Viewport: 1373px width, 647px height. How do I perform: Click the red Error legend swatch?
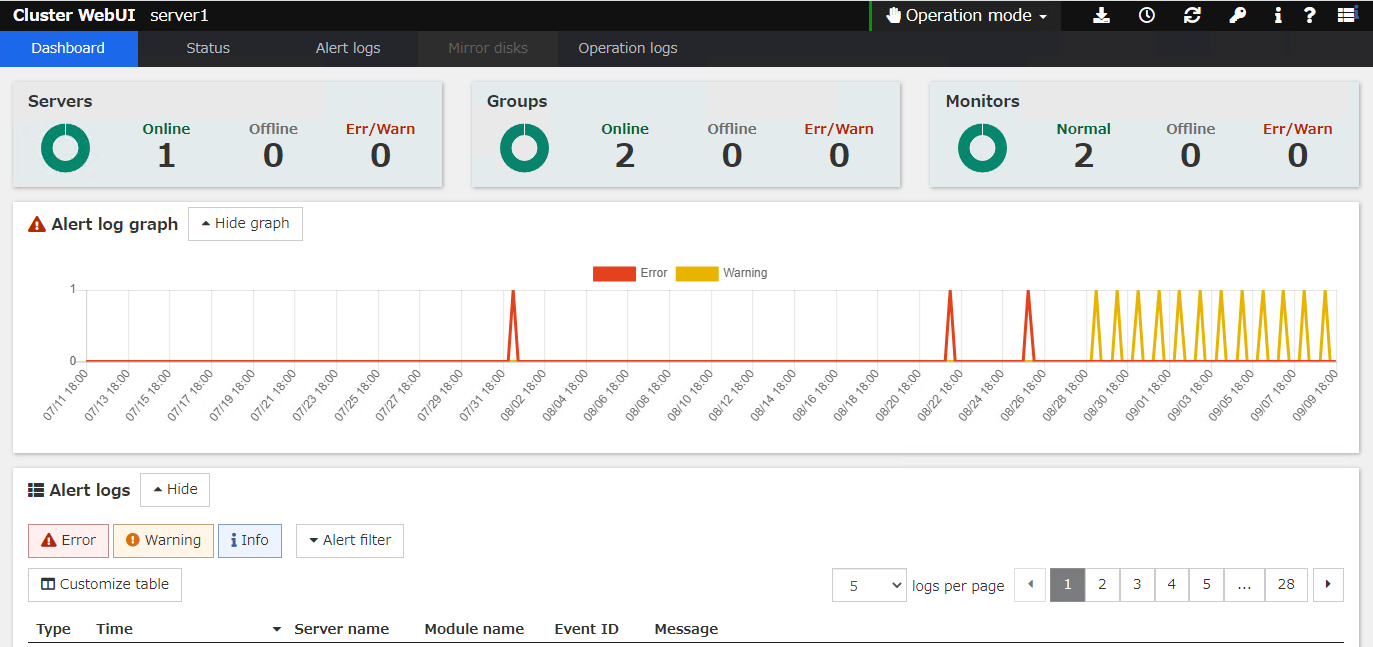click(x=614, y=273)
